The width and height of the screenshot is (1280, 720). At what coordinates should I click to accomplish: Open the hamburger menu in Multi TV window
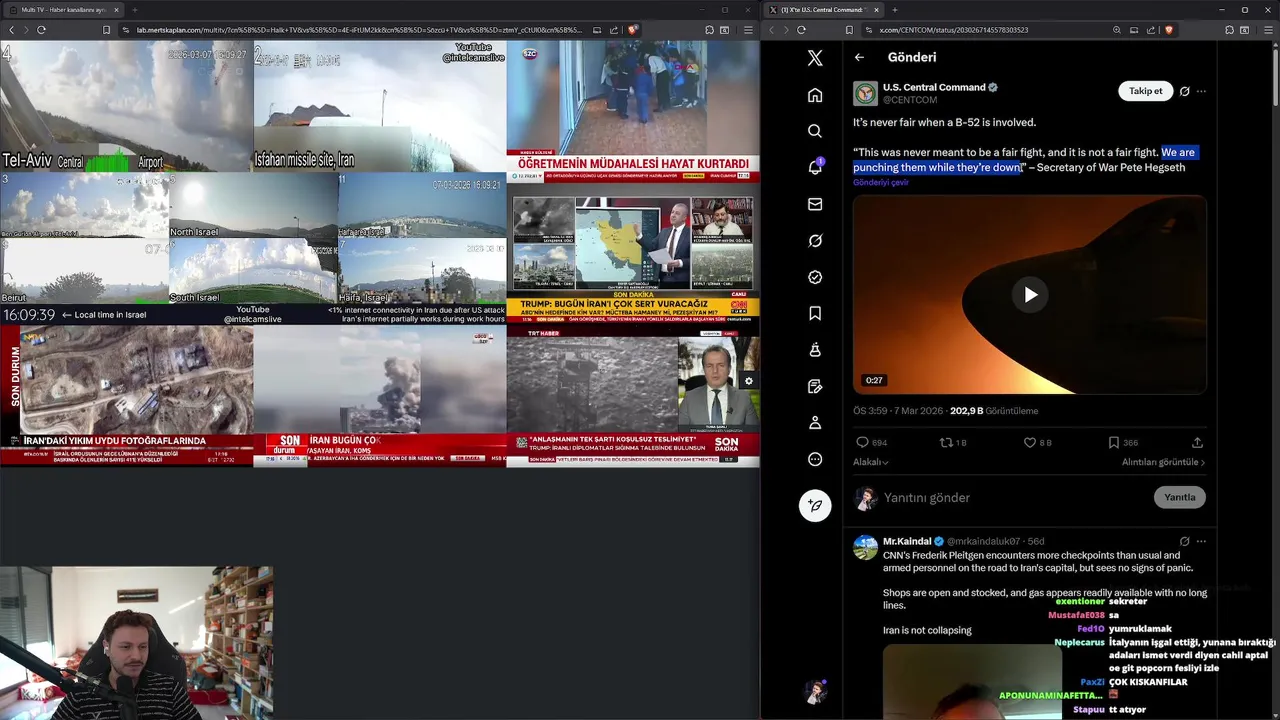point(747,30)
